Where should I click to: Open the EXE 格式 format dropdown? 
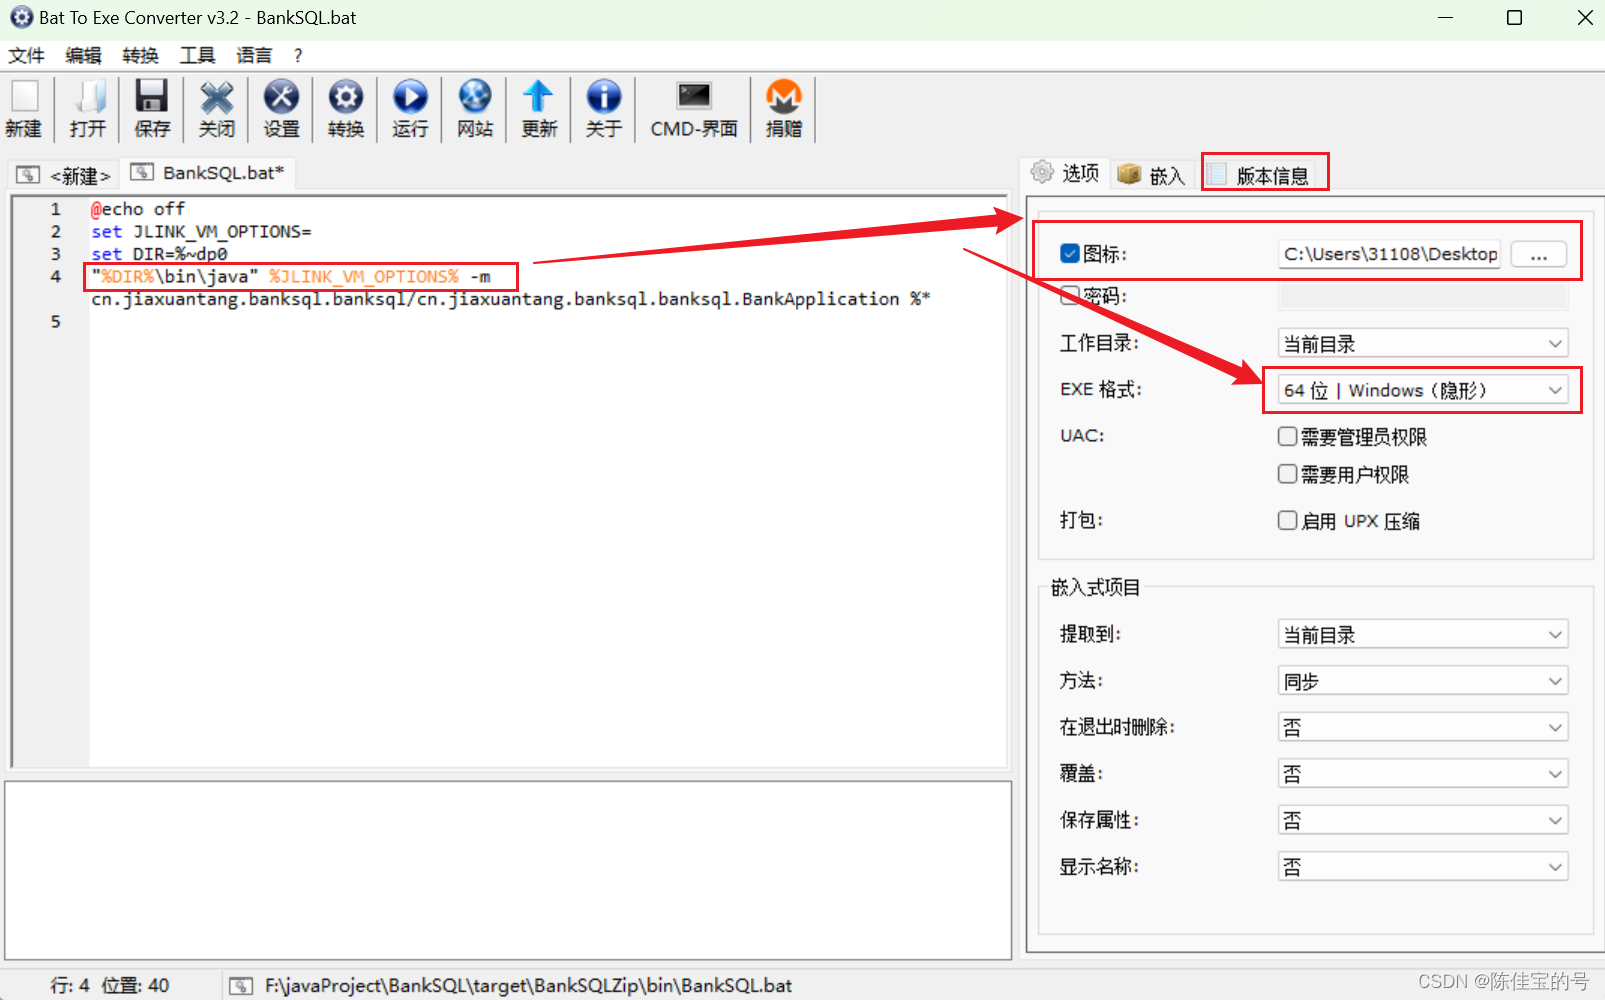[1423, 390]
